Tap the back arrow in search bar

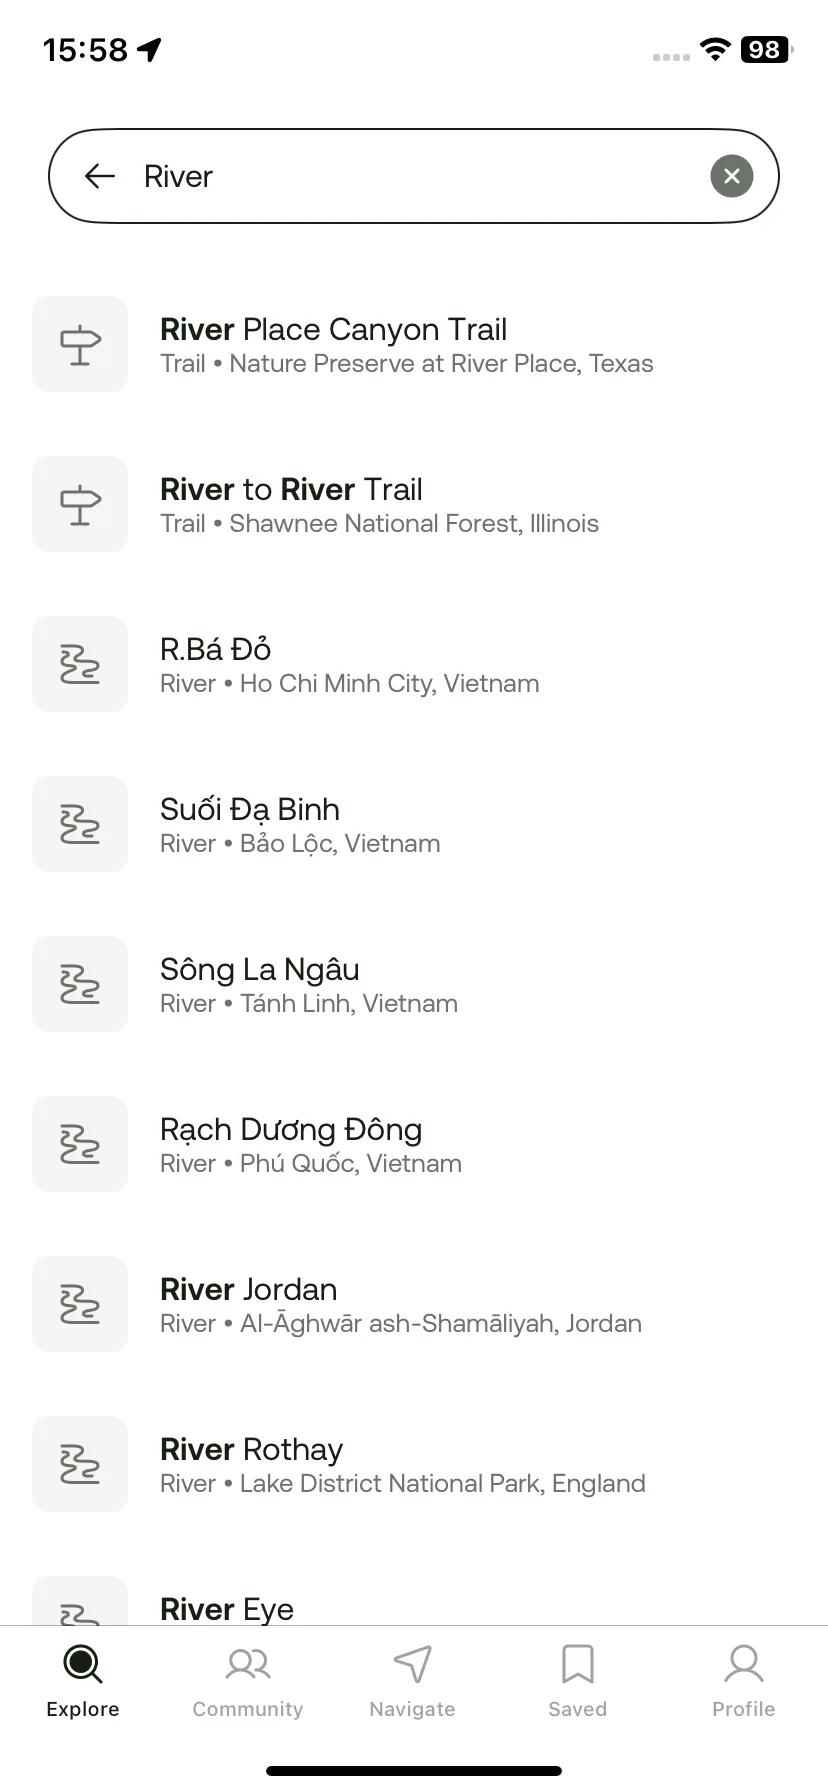click(100, 177)
